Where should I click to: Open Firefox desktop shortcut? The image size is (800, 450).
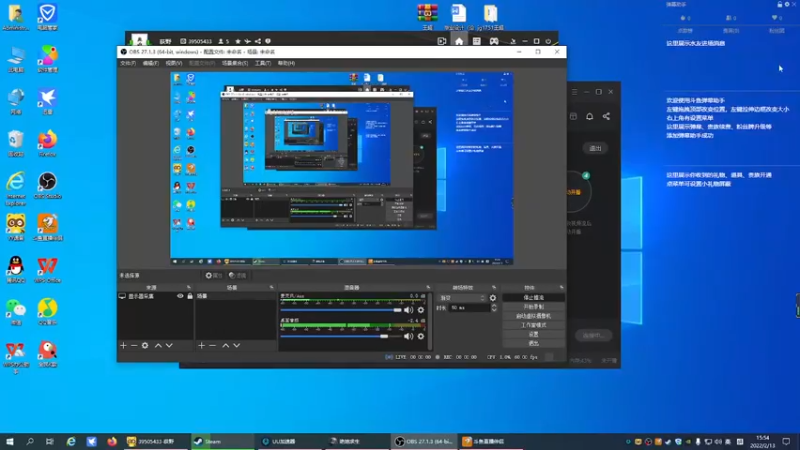click(47, 143)
